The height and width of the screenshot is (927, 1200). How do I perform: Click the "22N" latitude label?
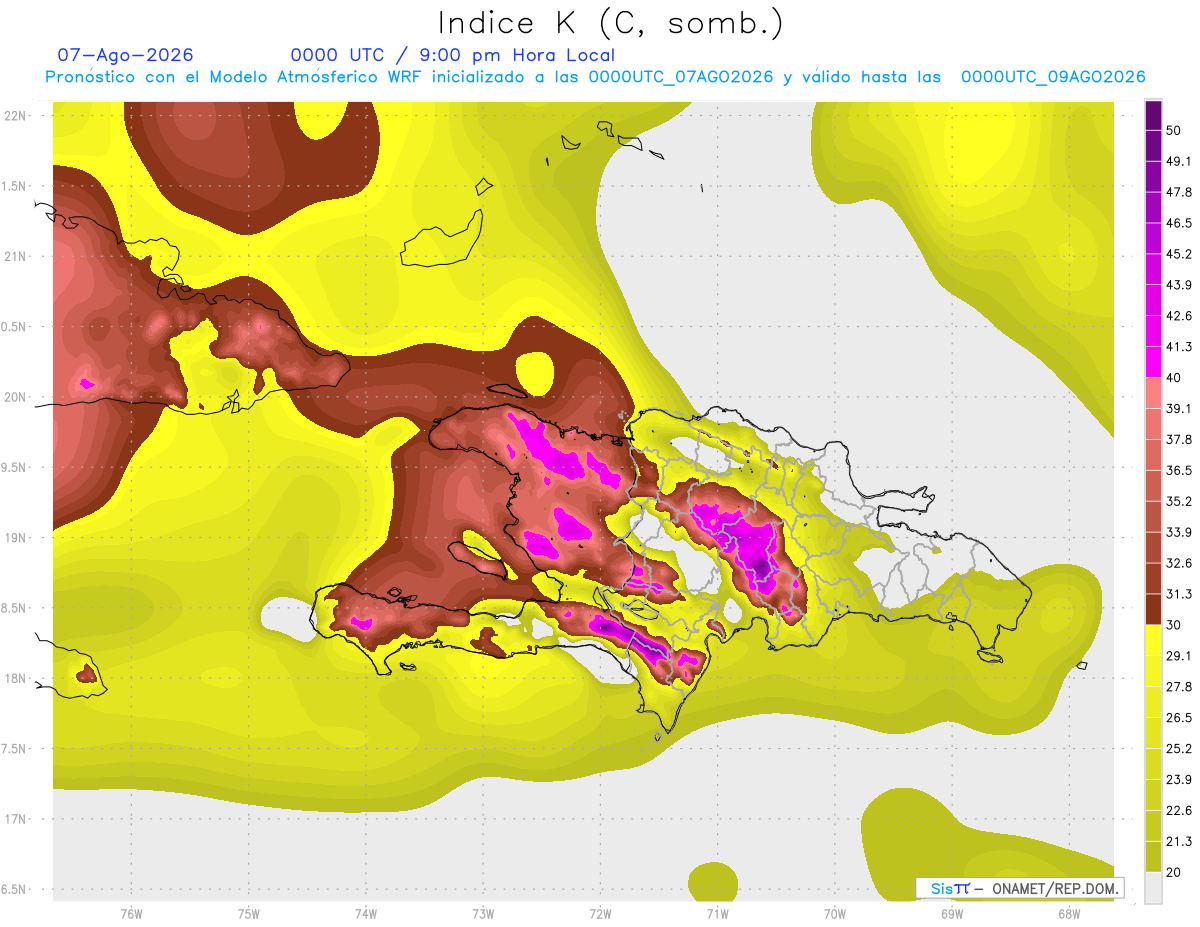[x=14, y=115]
